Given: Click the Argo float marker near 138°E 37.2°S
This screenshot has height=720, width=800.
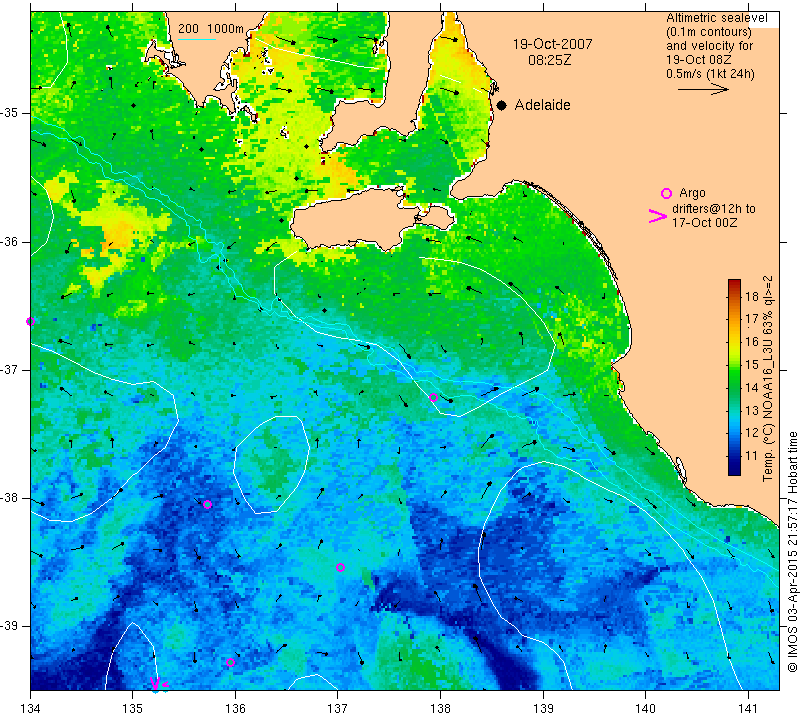Looking at the screenshot, I should (x=433, y=398).
